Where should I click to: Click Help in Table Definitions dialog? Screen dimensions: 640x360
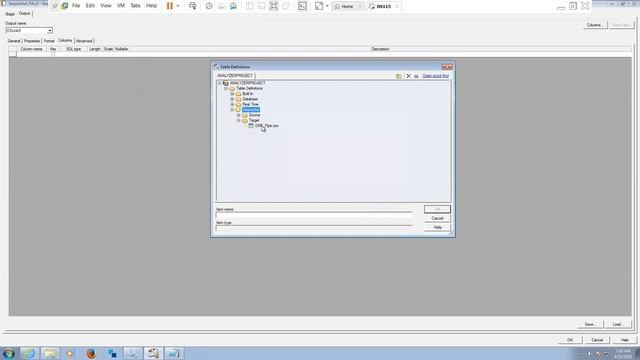[437, 227]
